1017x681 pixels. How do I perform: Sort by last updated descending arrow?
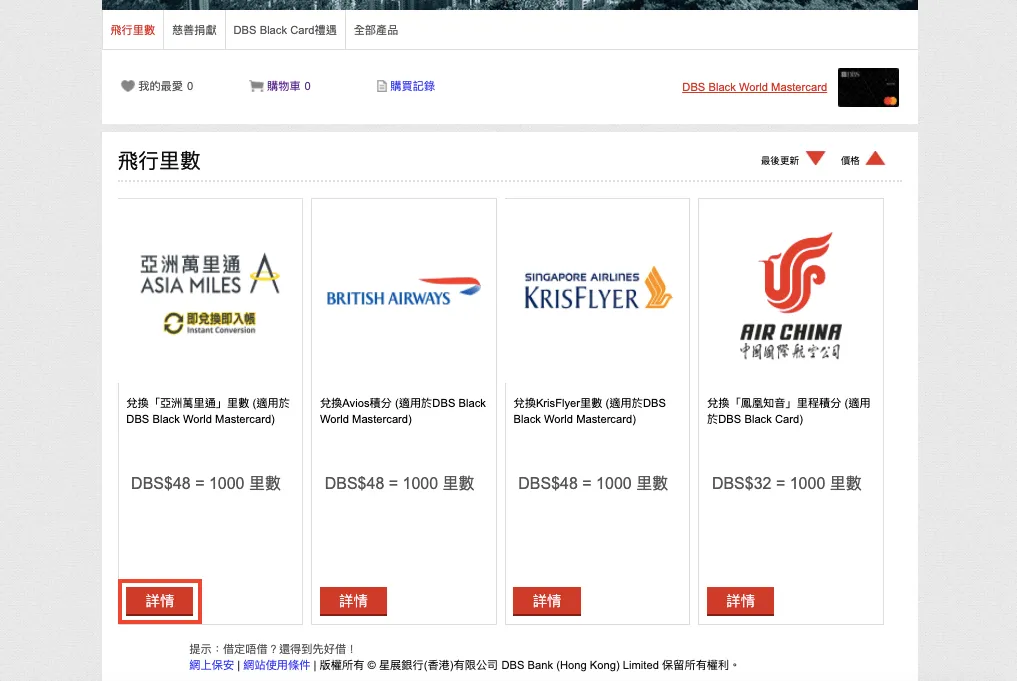[815, 158]
